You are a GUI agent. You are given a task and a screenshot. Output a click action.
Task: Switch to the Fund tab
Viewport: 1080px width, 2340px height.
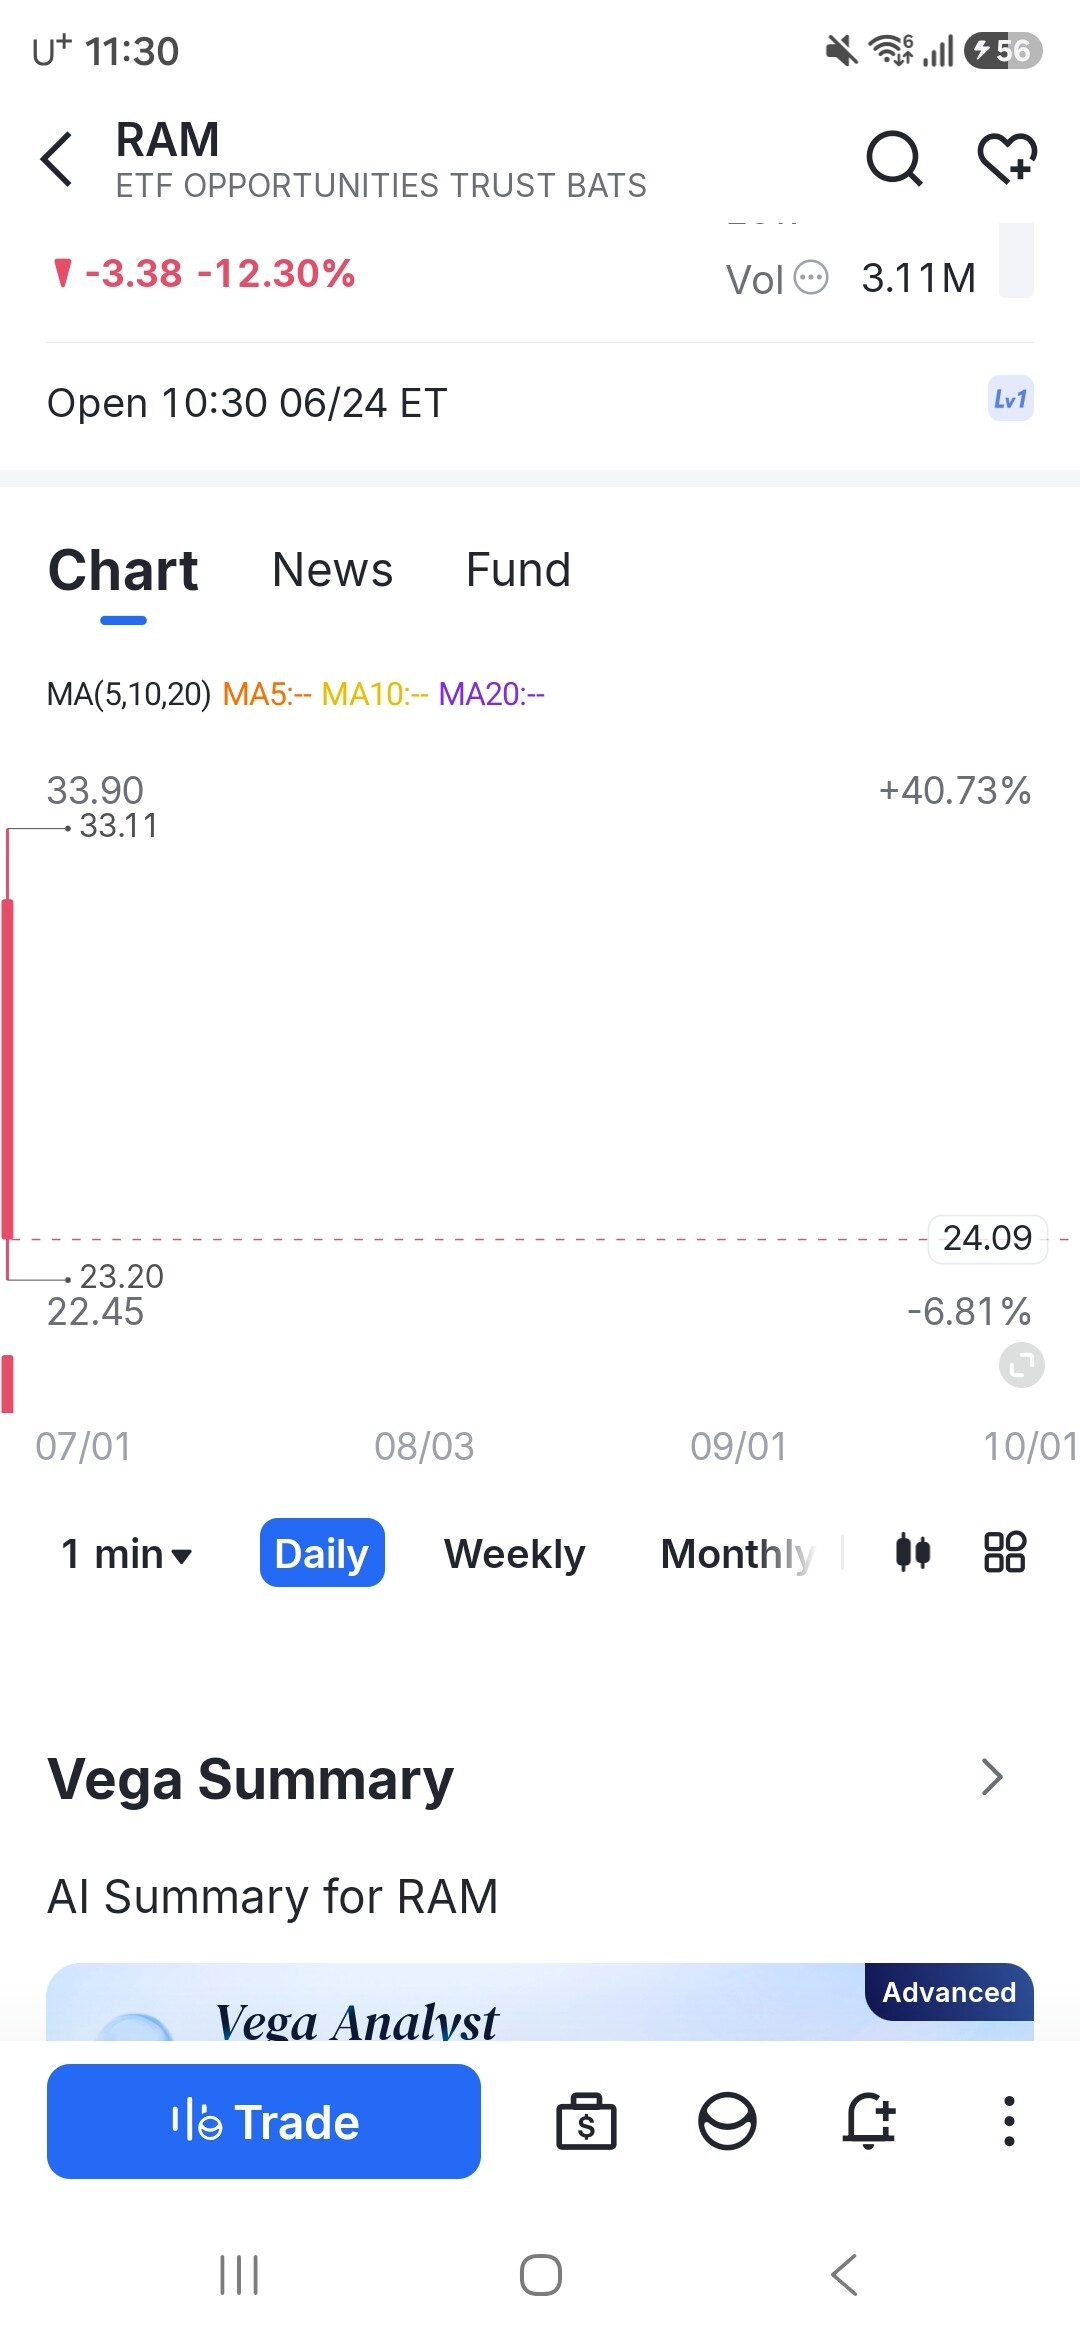click(x=518, y=570)
